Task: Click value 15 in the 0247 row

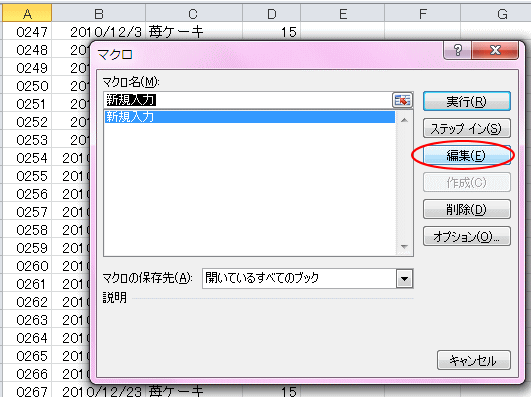Action: point(271,32)
